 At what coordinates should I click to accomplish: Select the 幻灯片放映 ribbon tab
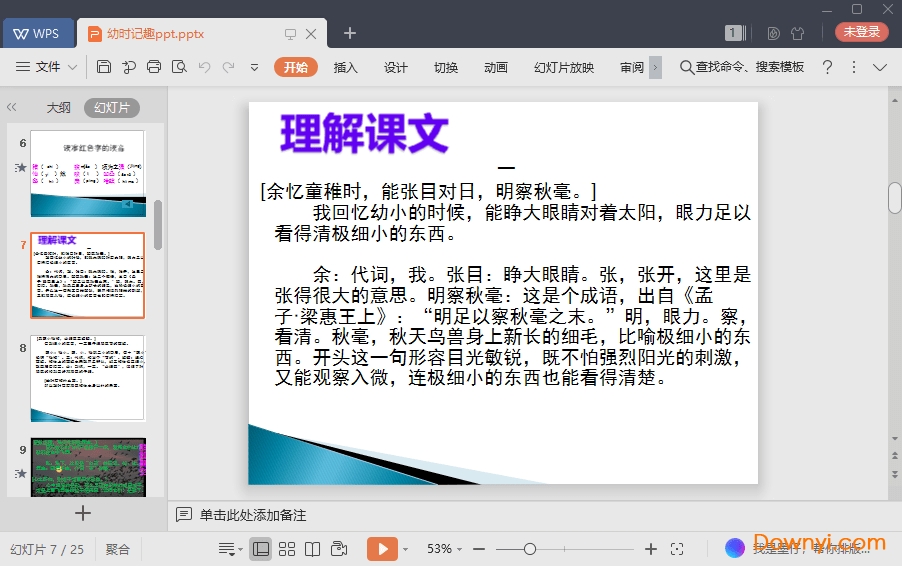tap(563, 67)
